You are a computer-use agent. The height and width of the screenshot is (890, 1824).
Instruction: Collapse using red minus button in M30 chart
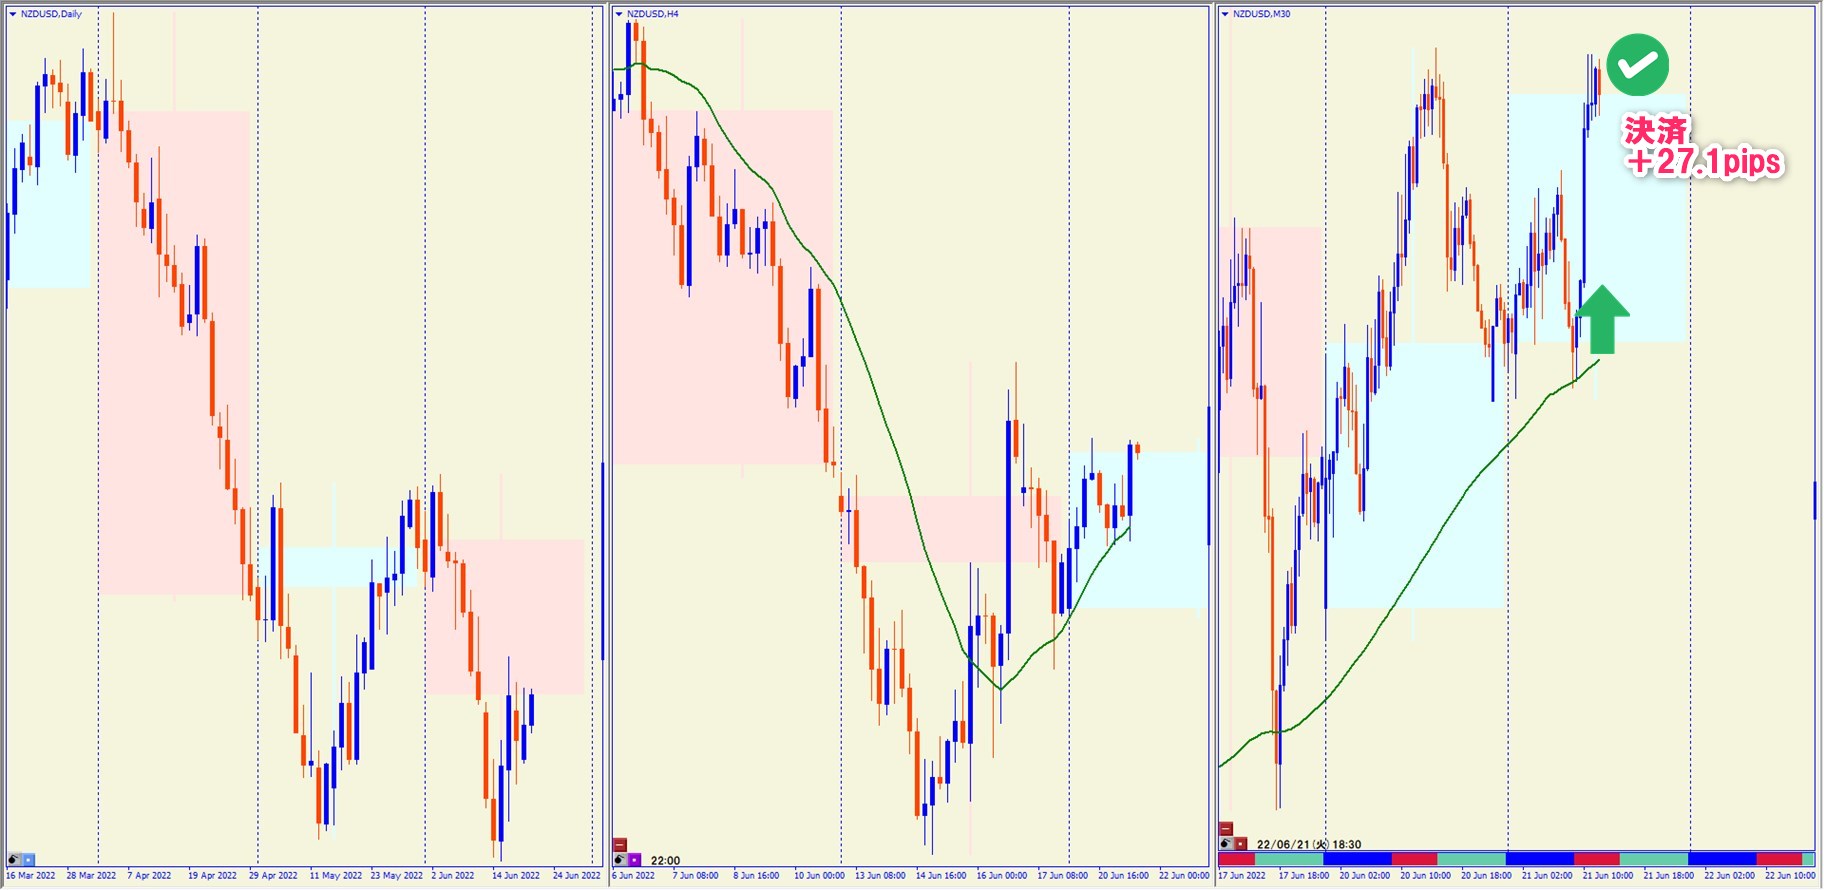pyautogui.click(x=1226, y=829)
